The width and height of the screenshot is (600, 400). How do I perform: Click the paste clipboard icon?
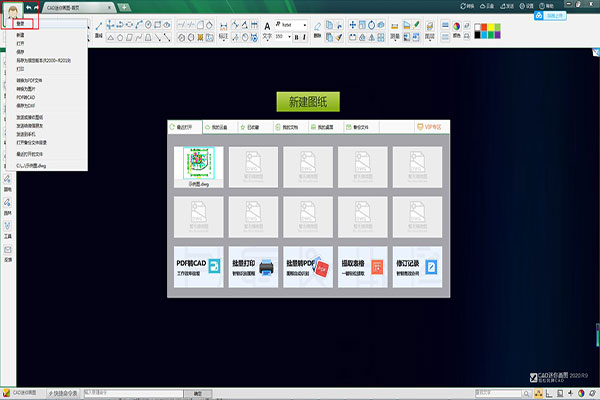tap(329, 38)
